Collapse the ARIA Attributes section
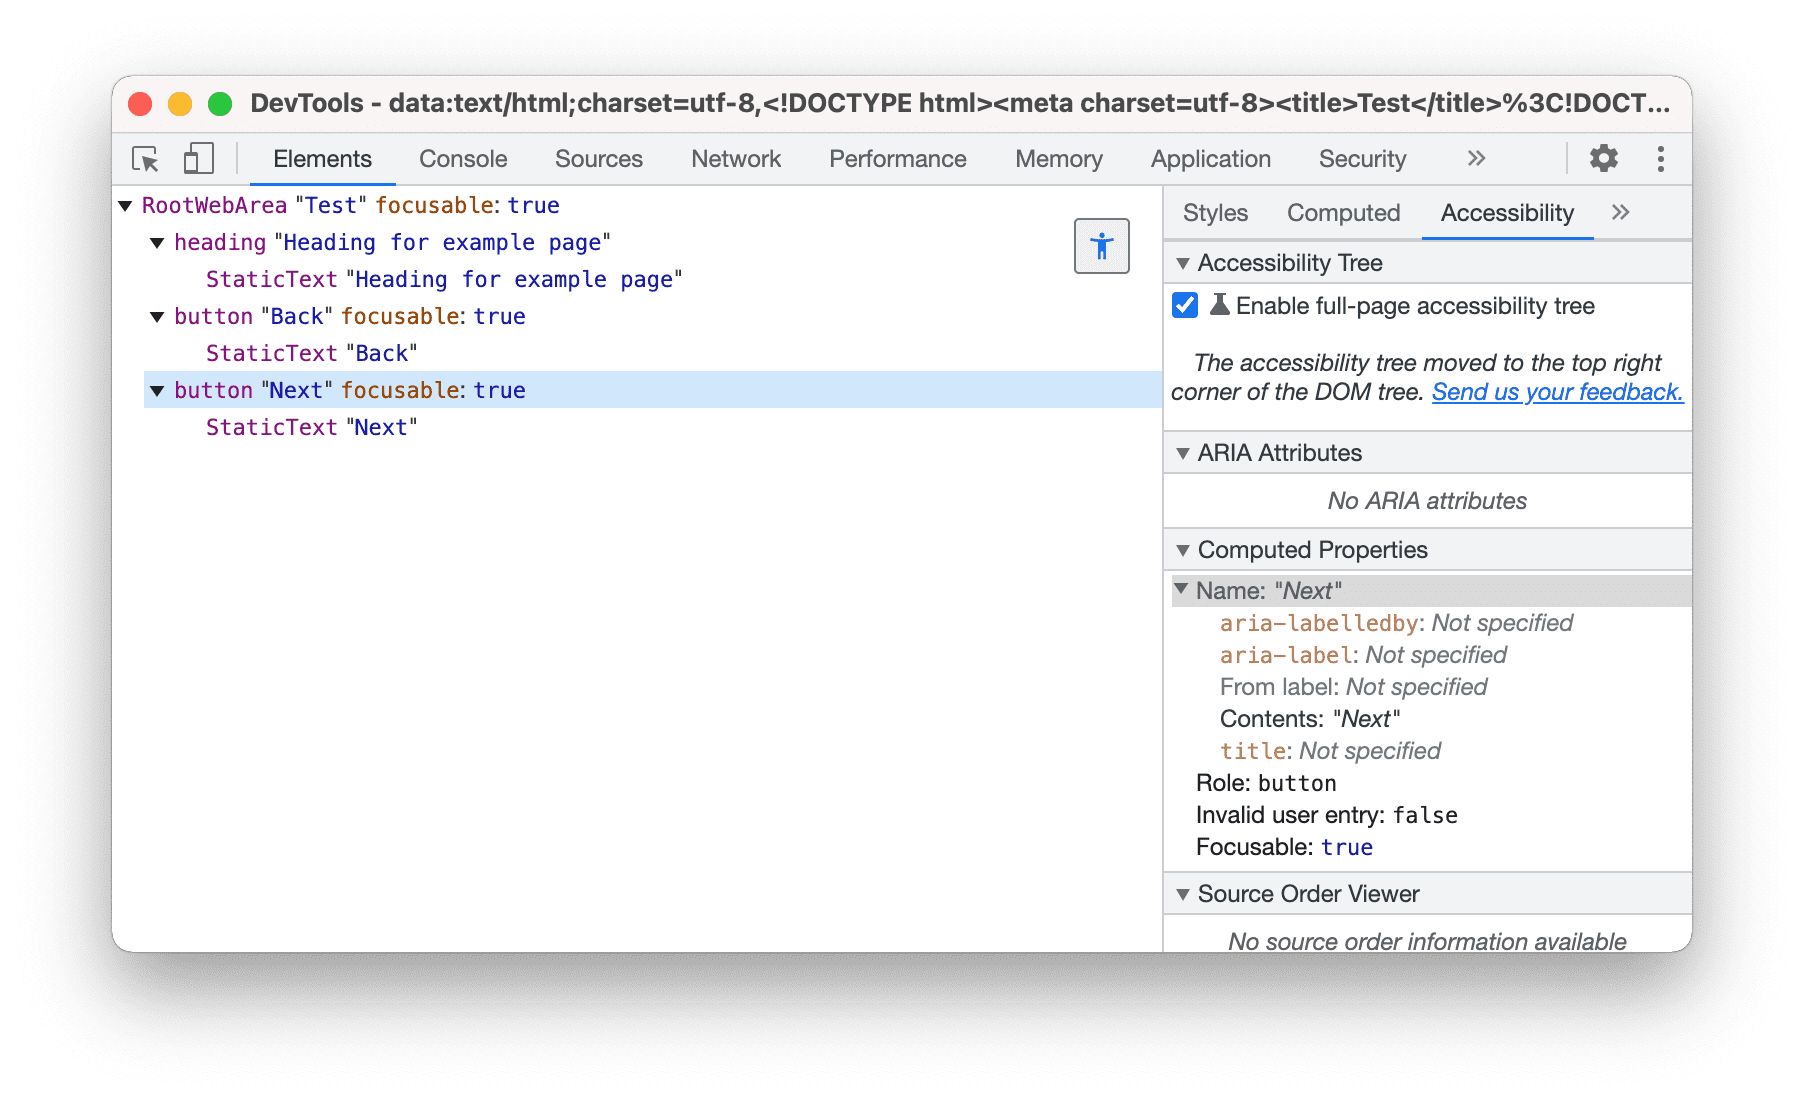This screenshot has height=1100, width=1804. 1183,453
